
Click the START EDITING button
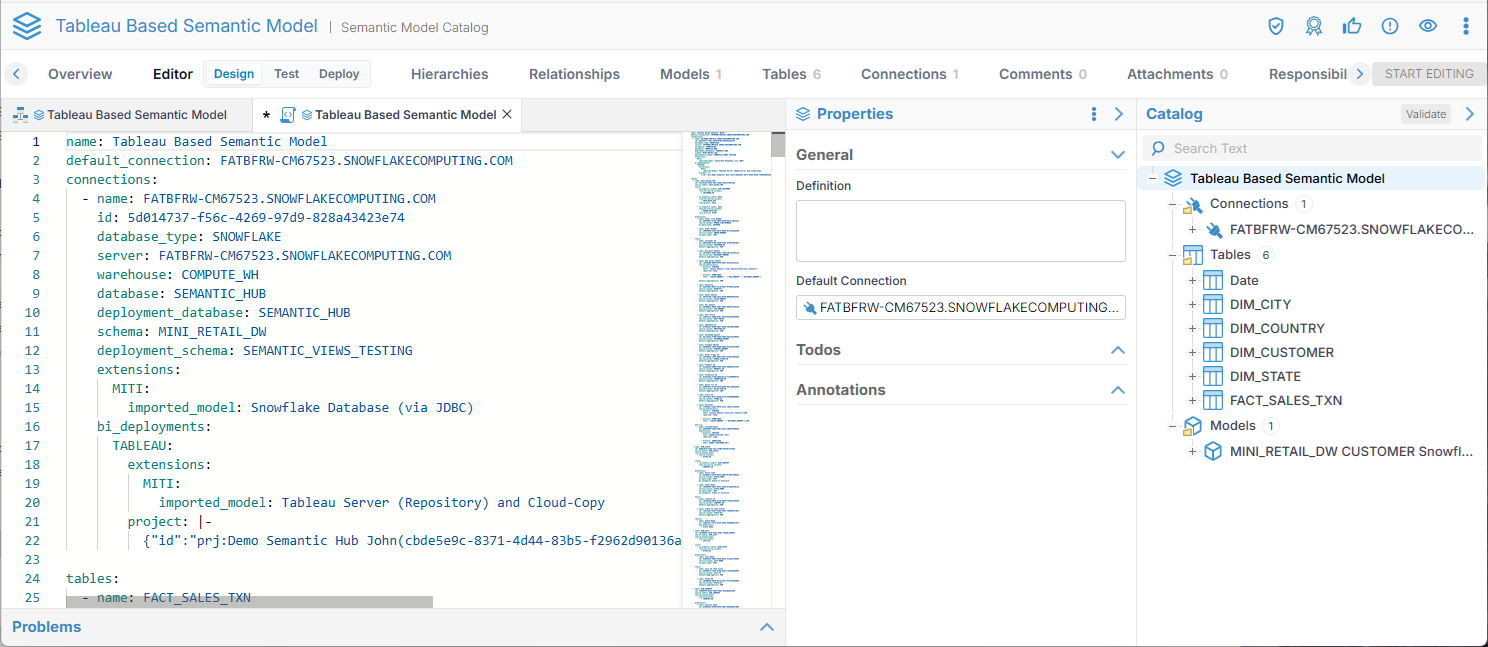(x=1429, y=74)
